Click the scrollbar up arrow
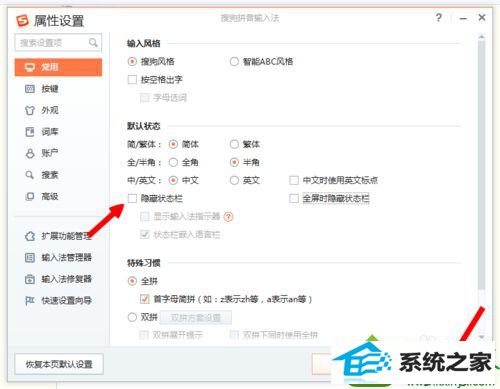 click(x=481, y=37)
